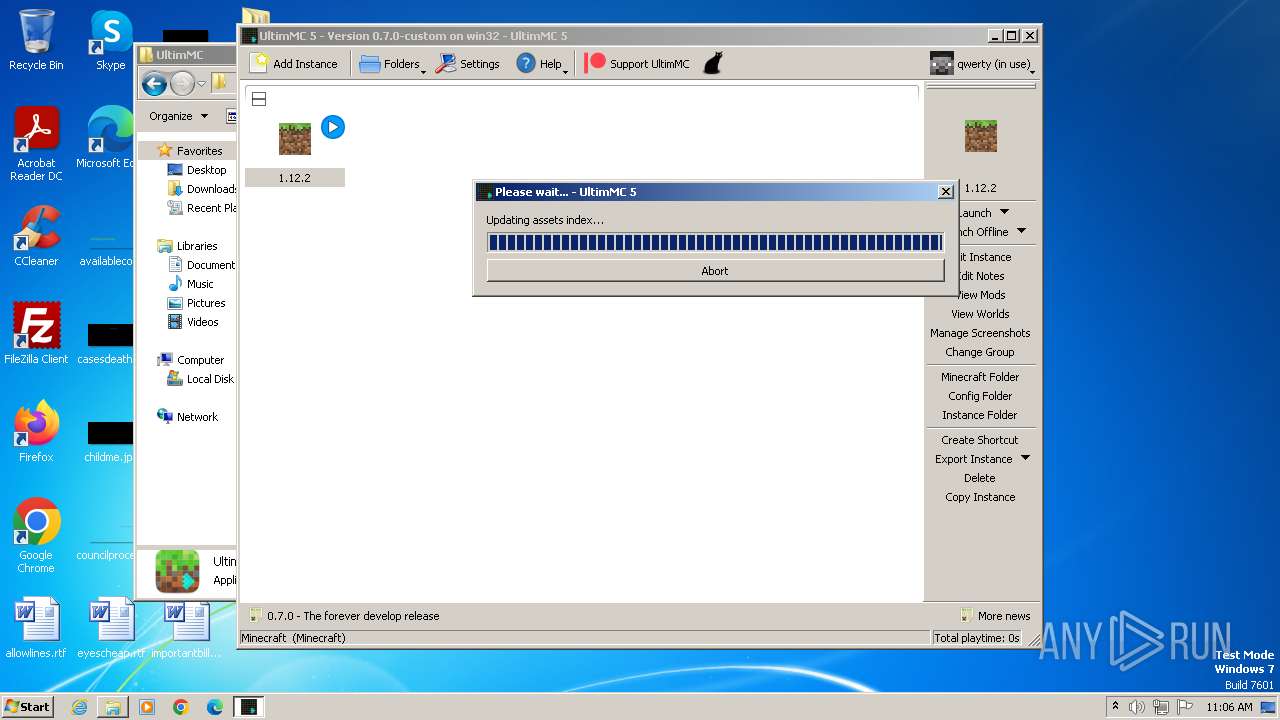Click View Worlds in sidebar
Screen dimensions: 1280x720
tap(980, 314)
